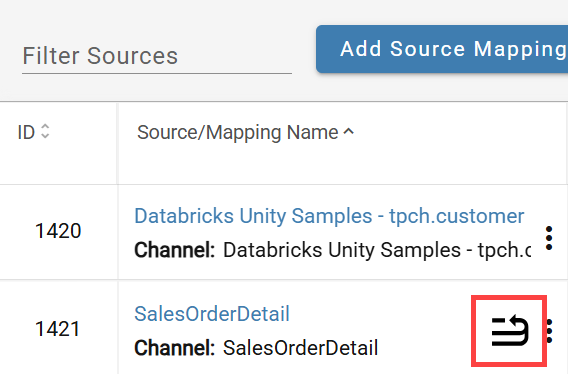
Task: Select the ID cell showing 1420
Action: pos(58,231)
